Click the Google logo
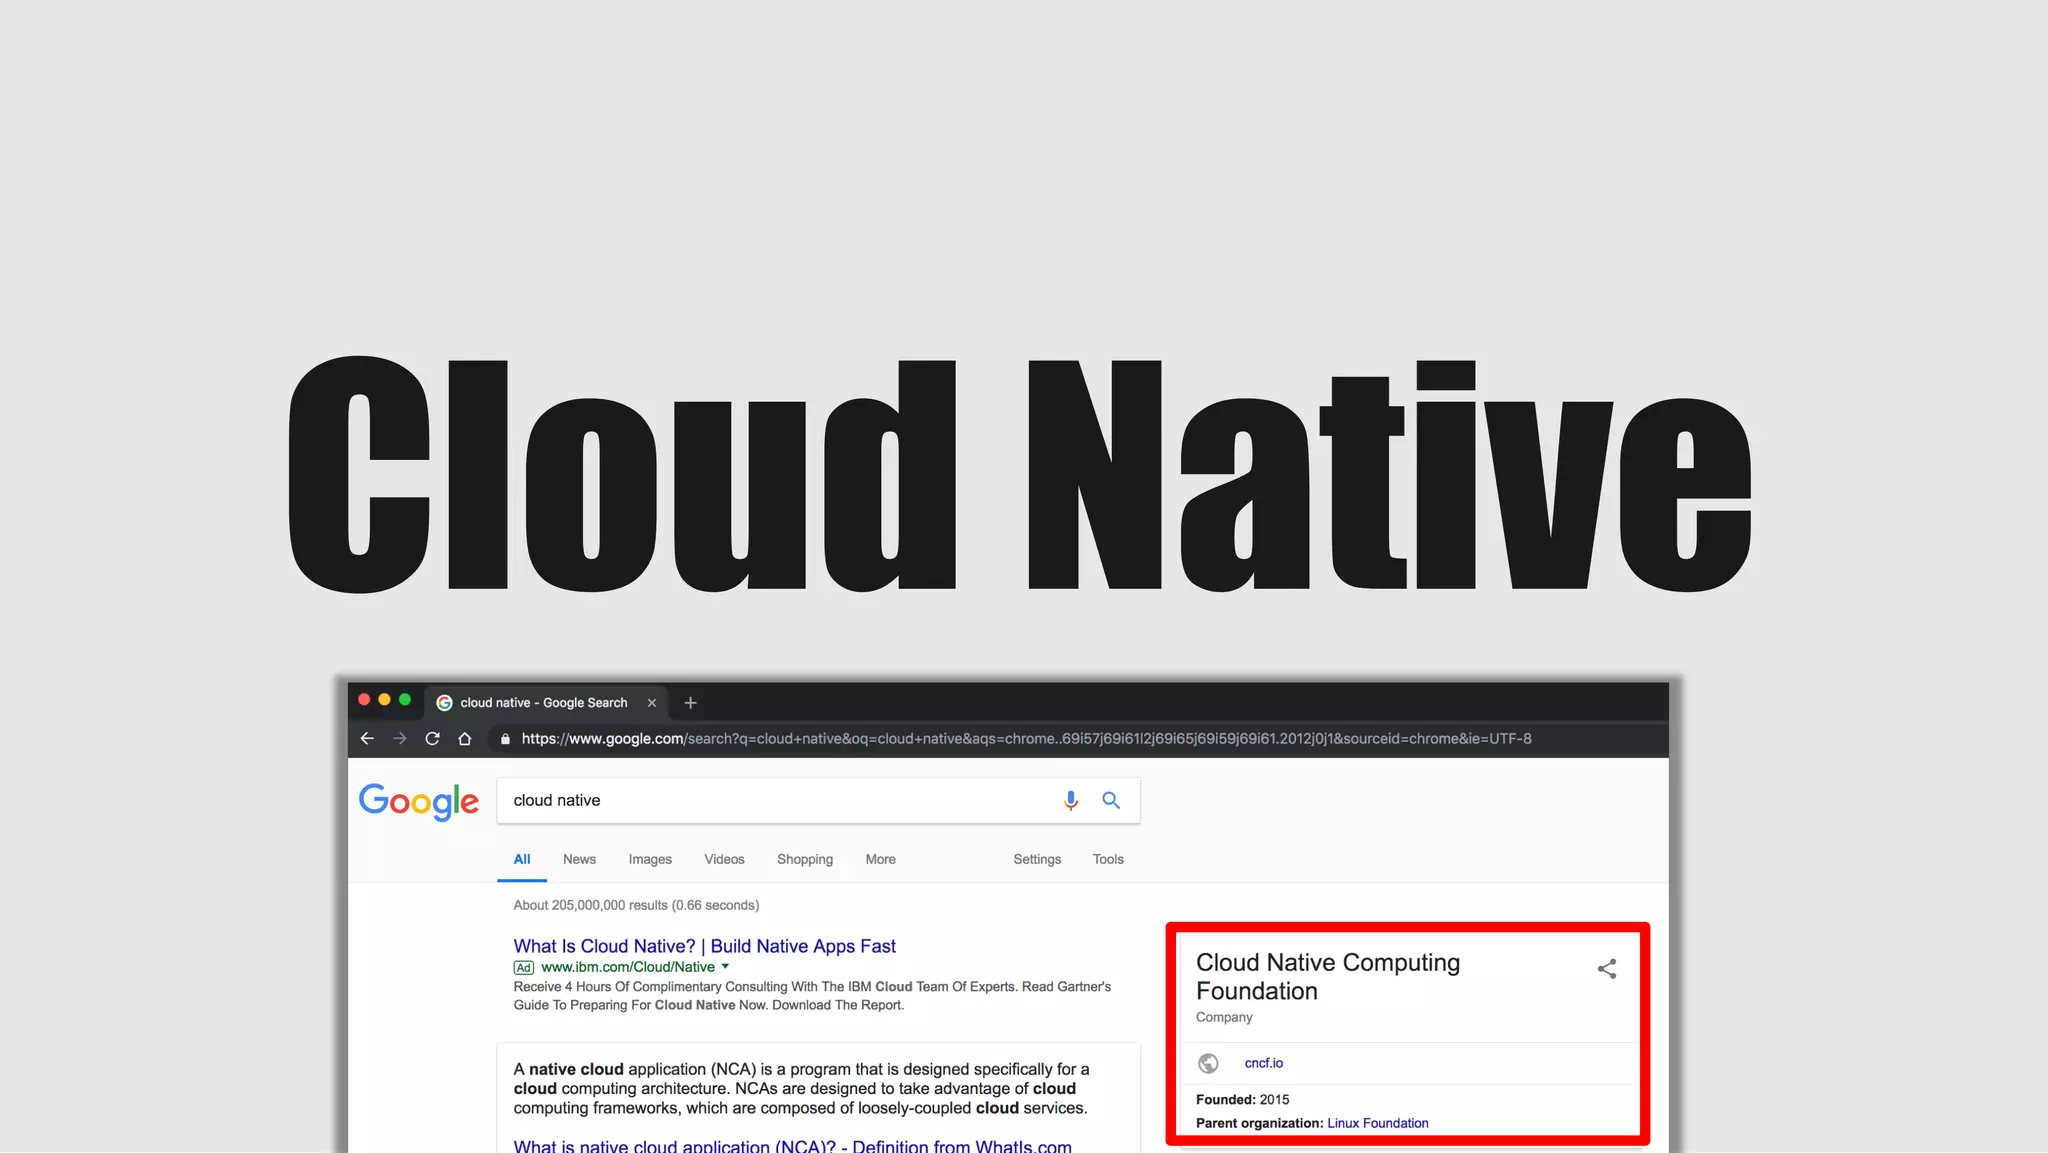 click(x=419, y=801)
